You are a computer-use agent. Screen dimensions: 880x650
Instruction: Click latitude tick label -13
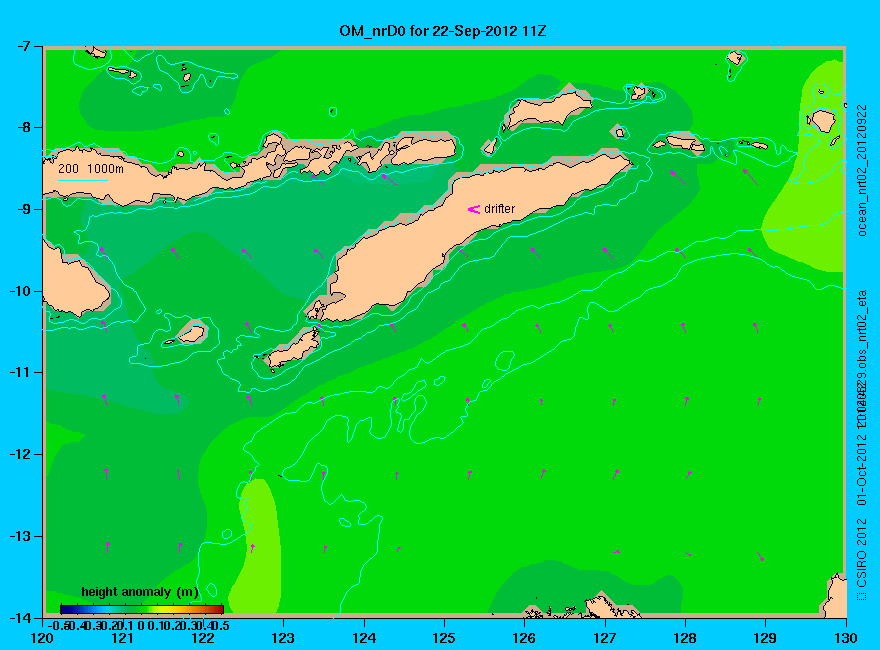20,536
